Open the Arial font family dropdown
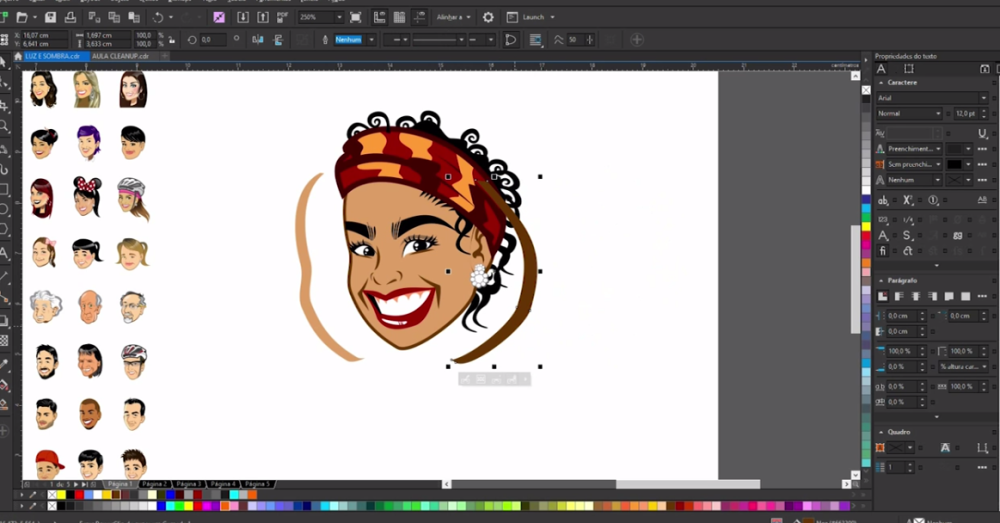 coord(932,98)
